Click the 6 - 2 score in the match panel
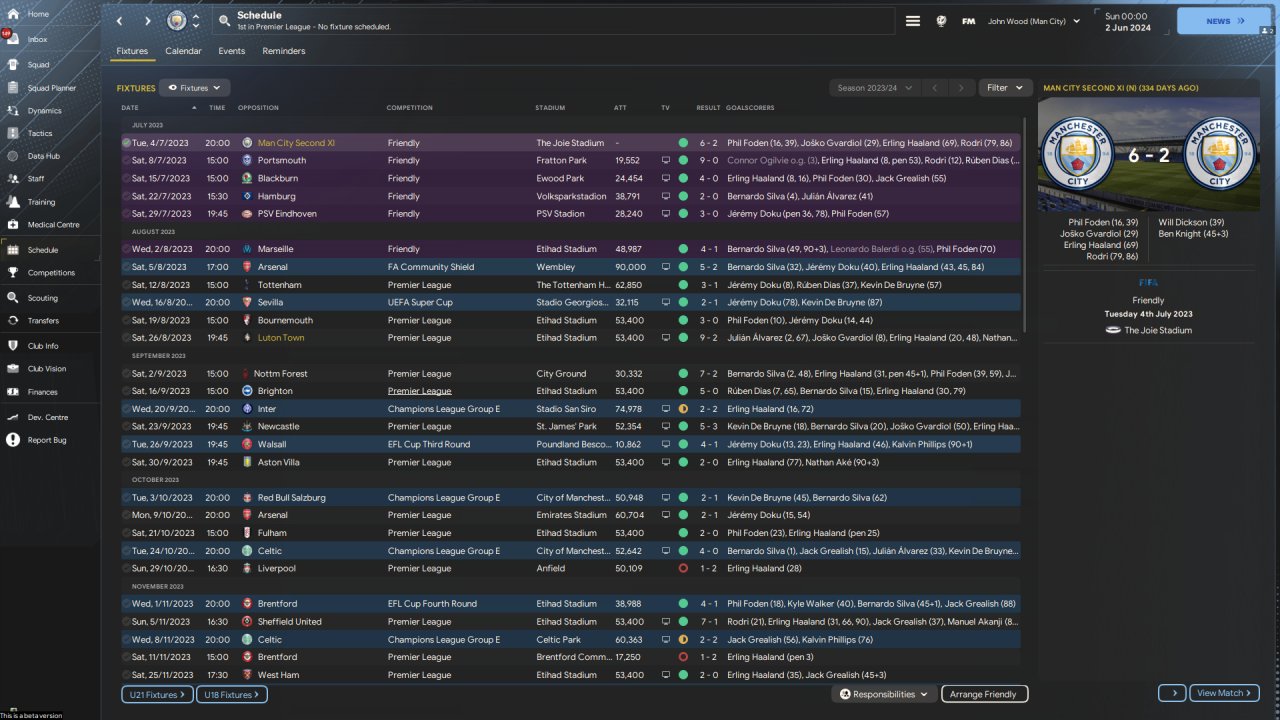This screenshot has height=720, width=1280. coord(1148,156)
